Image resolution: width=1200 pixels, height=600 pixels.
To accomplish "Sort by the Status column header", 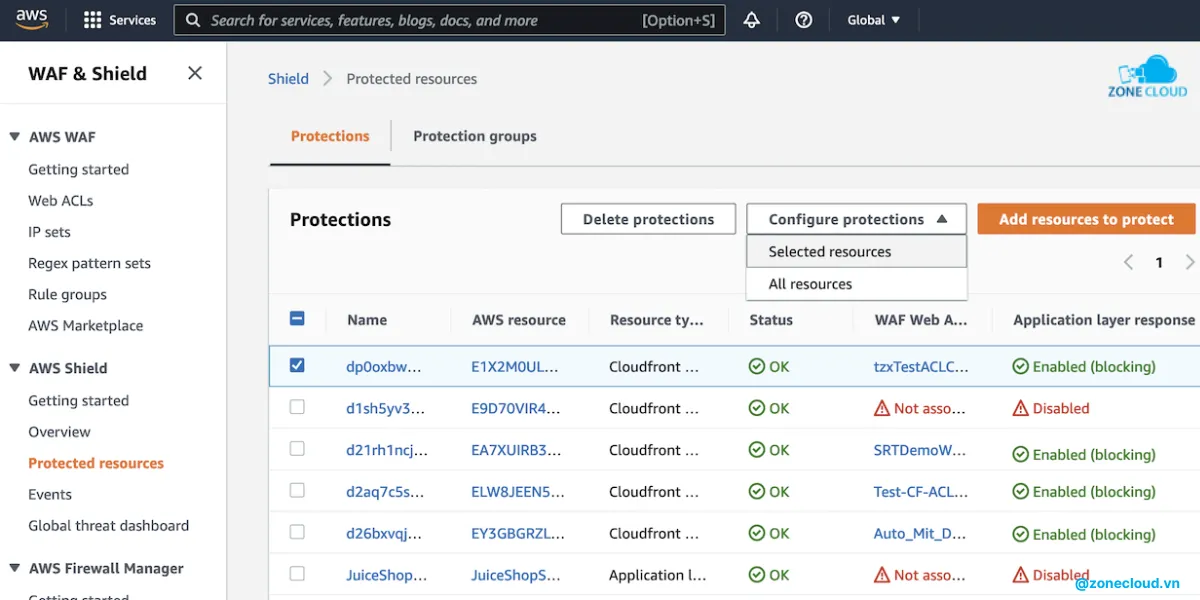I will coord(771,320).
